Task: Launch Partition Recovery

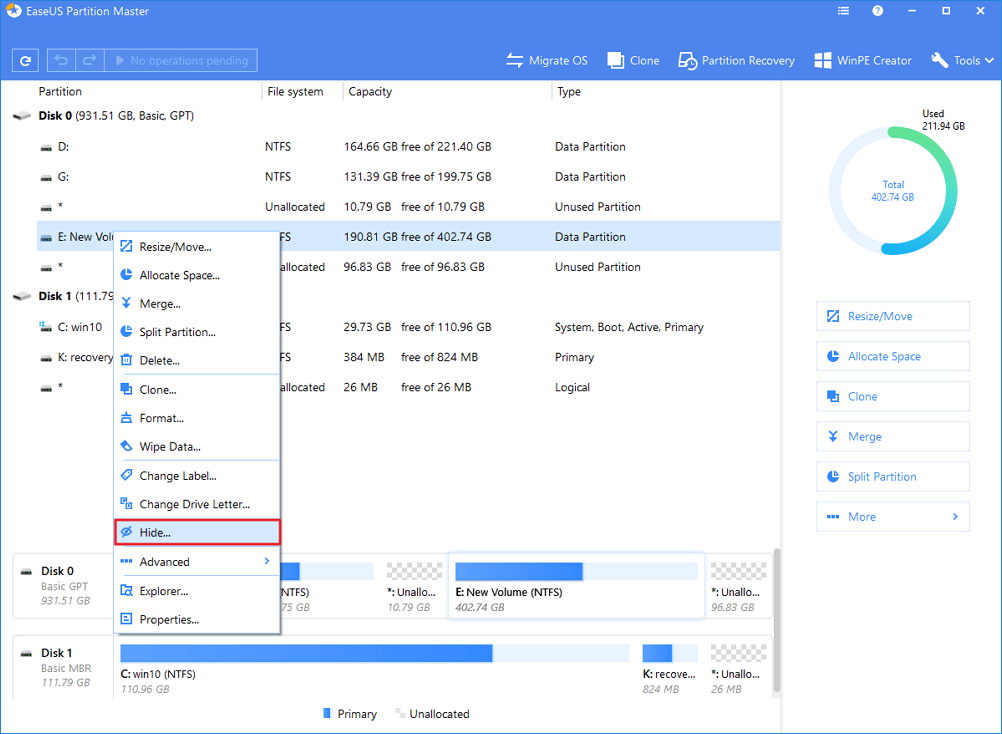Action: pos(736,61)
